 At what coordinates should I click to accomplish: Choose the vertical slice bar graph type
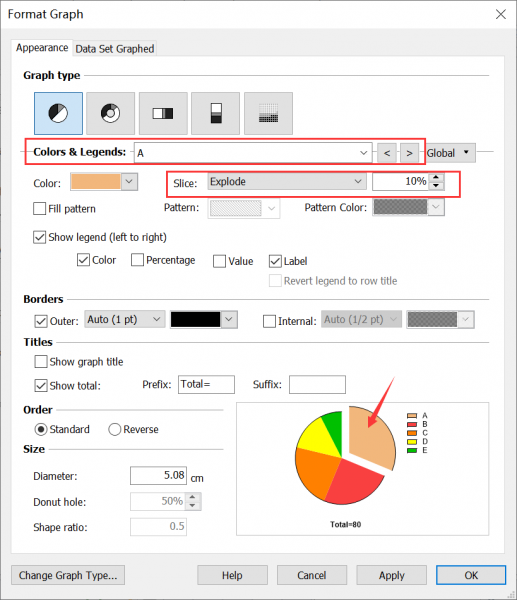click(215, 113)
